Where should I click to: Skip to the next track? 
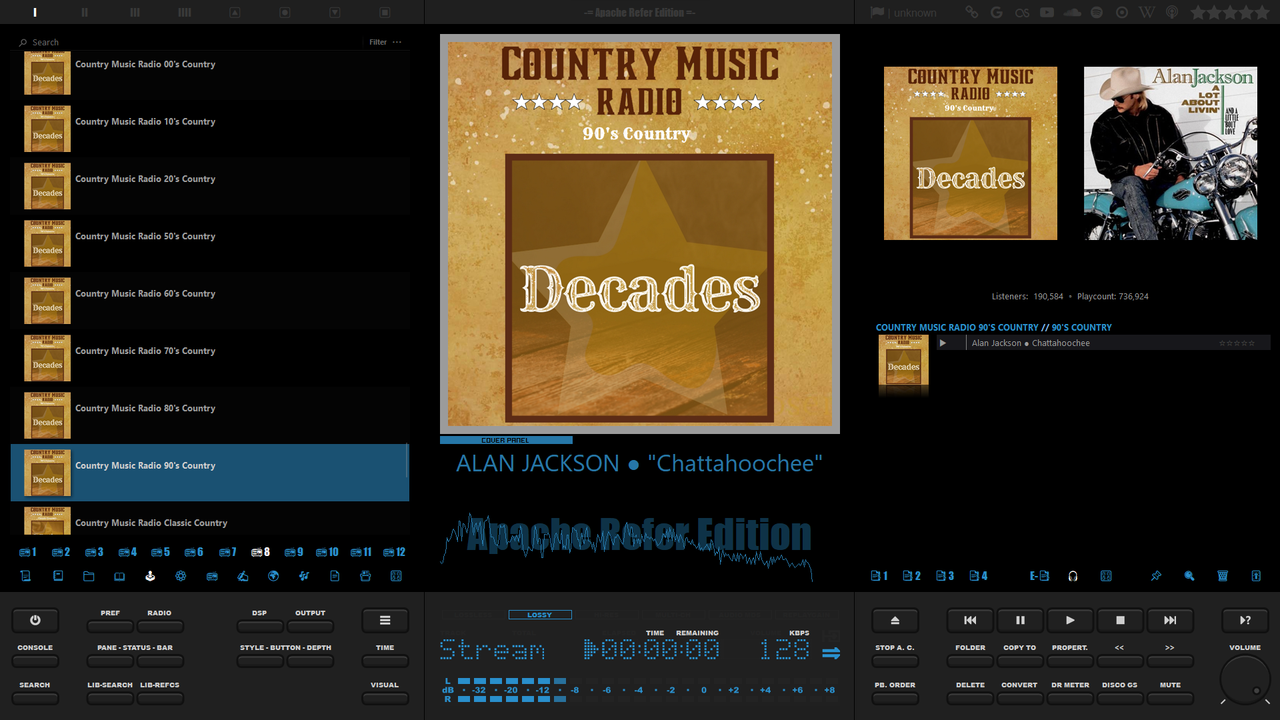coord(1170,620)
